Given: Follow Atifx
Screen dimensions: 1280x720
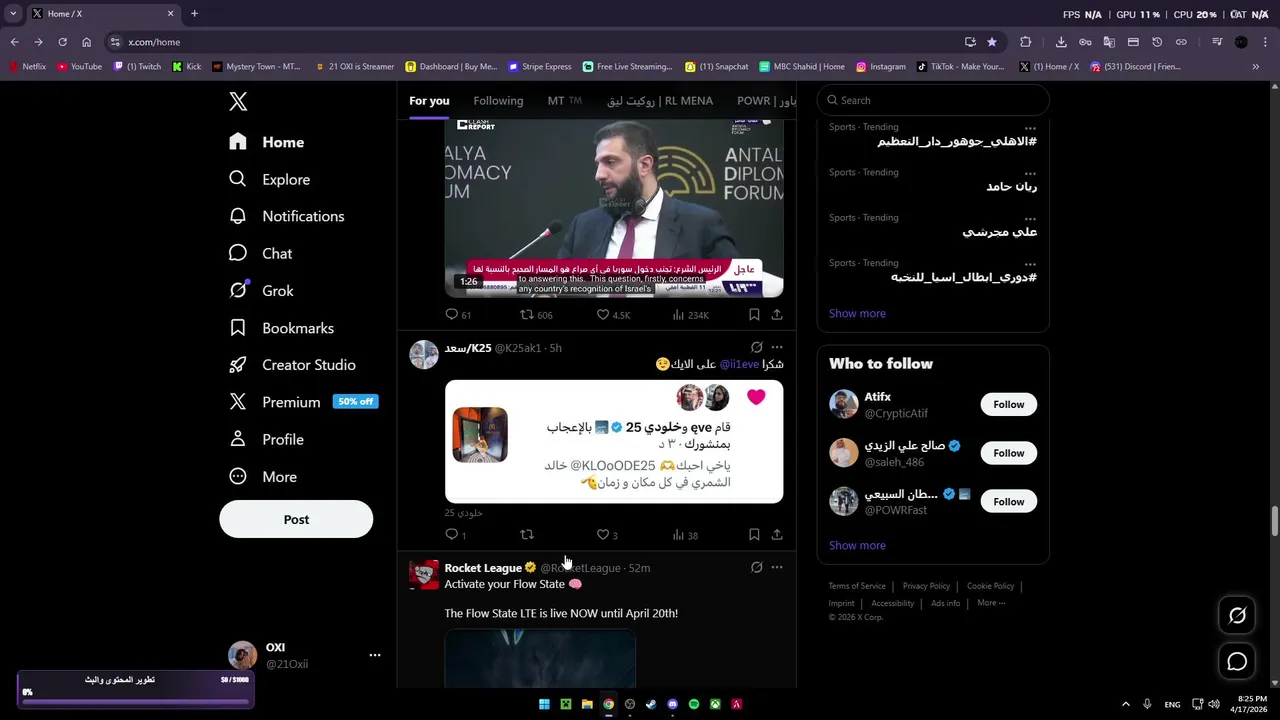Looking at the screenshot, I should (1008, 404).
